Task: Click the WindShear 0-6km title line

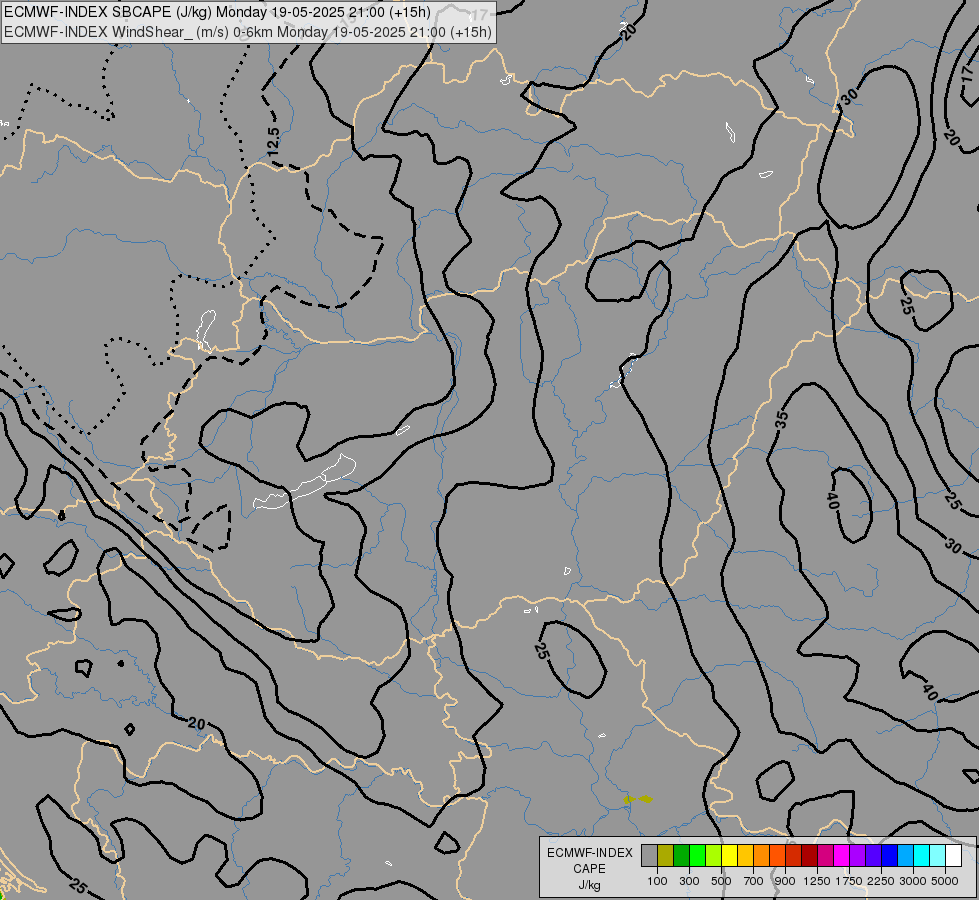Action: 247,32
